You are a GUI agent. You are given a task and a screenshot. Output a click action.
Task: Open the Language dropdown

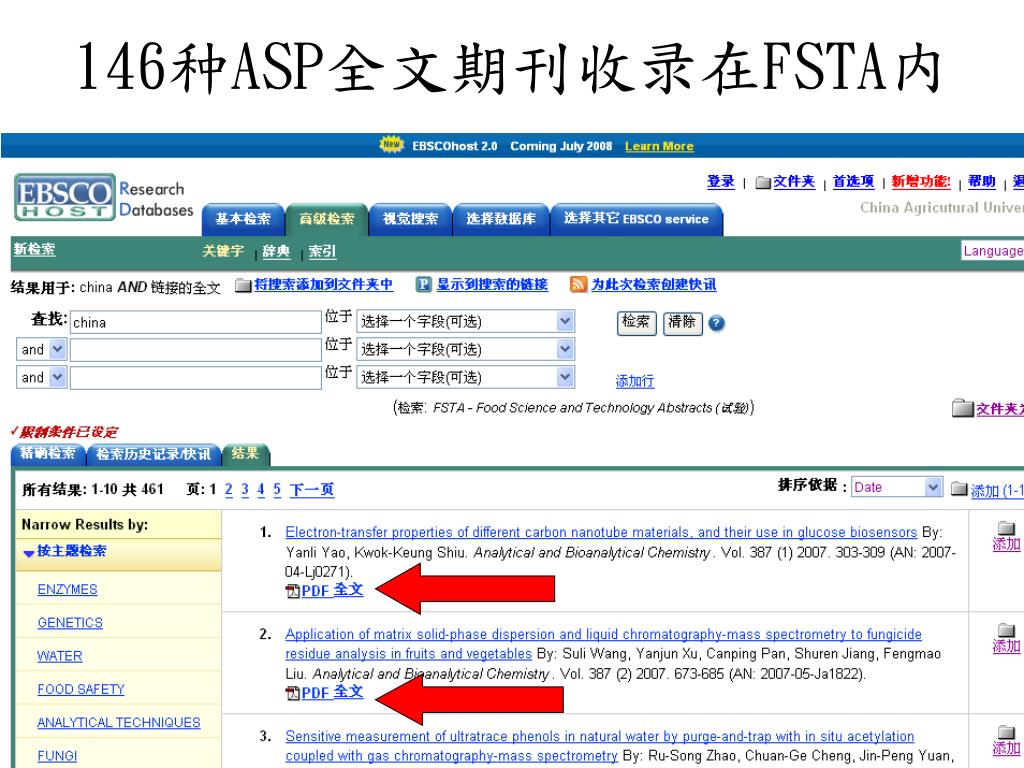tap(992, 251)
